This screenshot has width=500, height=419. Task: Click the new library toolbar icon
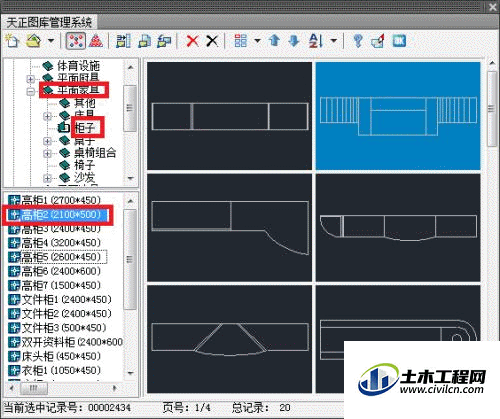point(12,41)
